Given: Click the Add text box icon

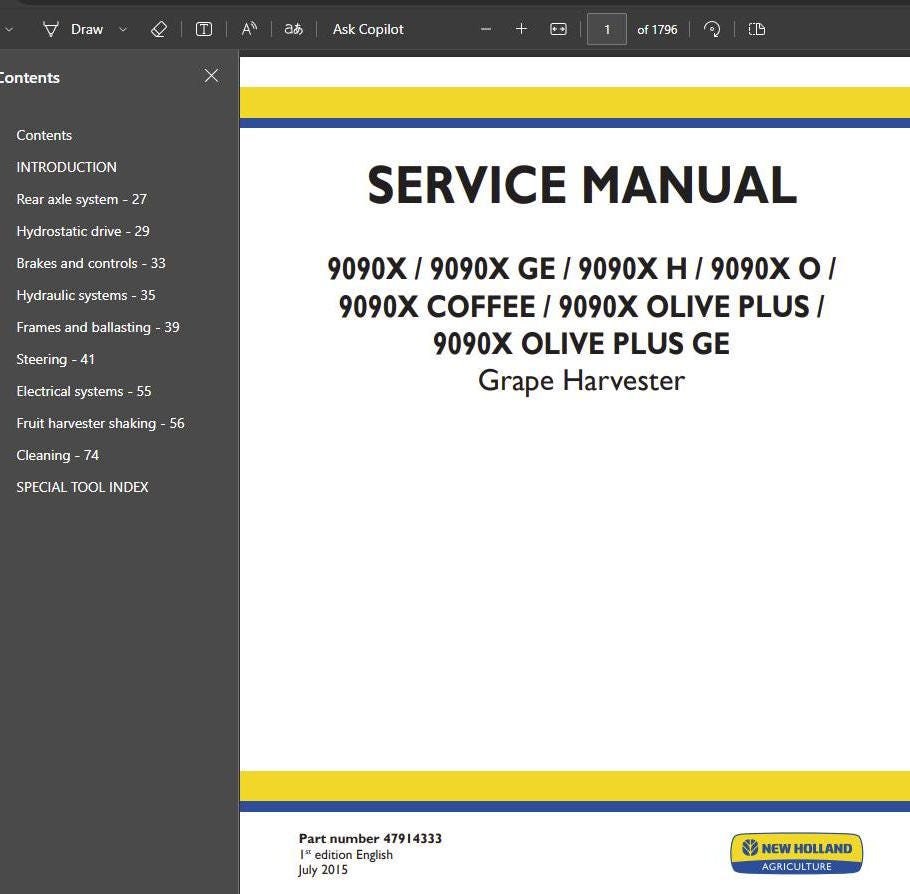Looking at the screenshot, I should coord(204,29).
